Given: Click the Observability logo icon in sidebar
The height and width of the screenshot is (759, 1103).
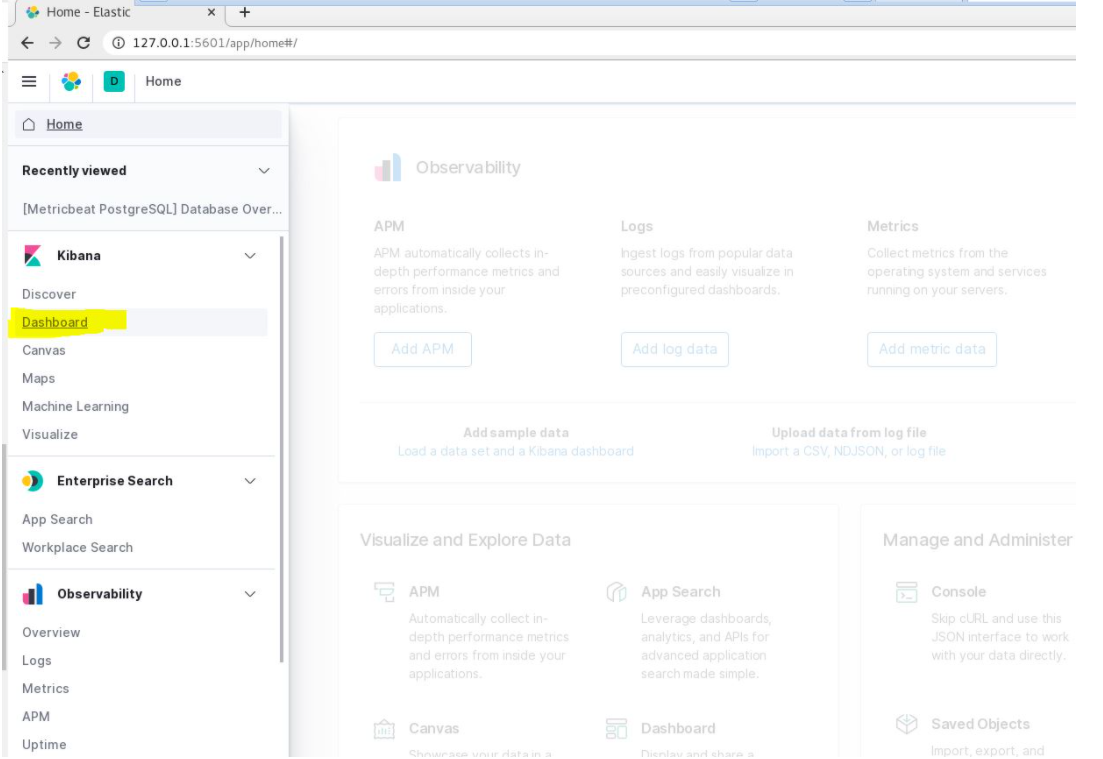Looking at the screenshot, I should [x=32, y=594].
